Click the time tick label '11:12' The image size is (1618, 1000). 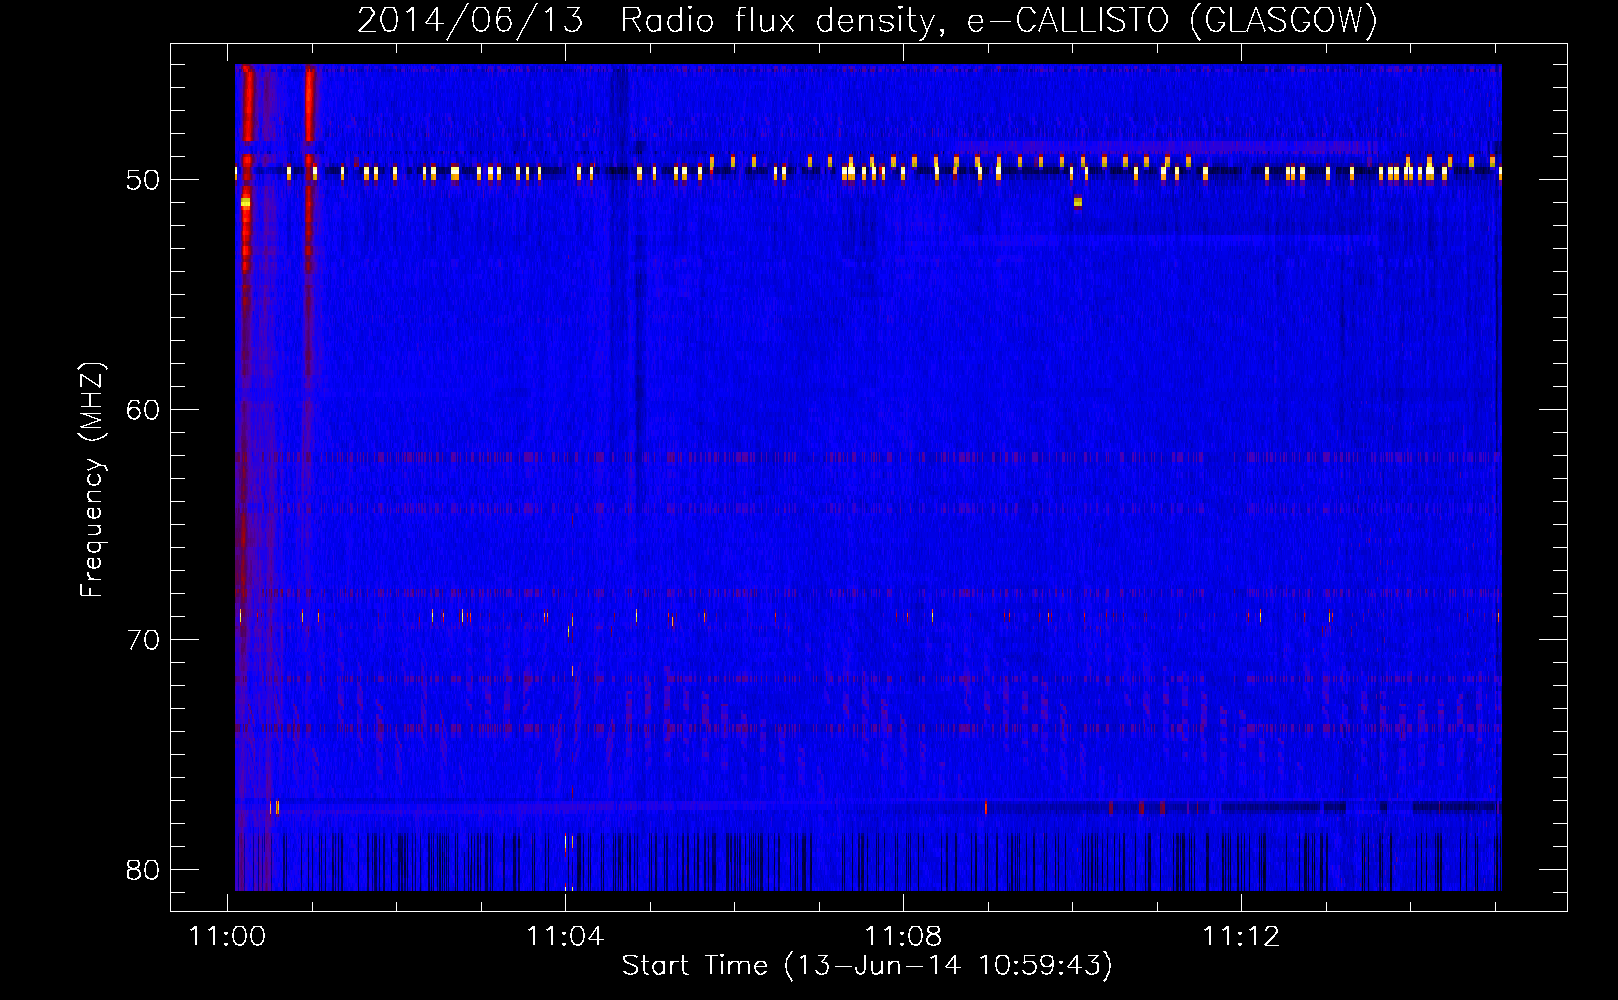[1241, 937]
